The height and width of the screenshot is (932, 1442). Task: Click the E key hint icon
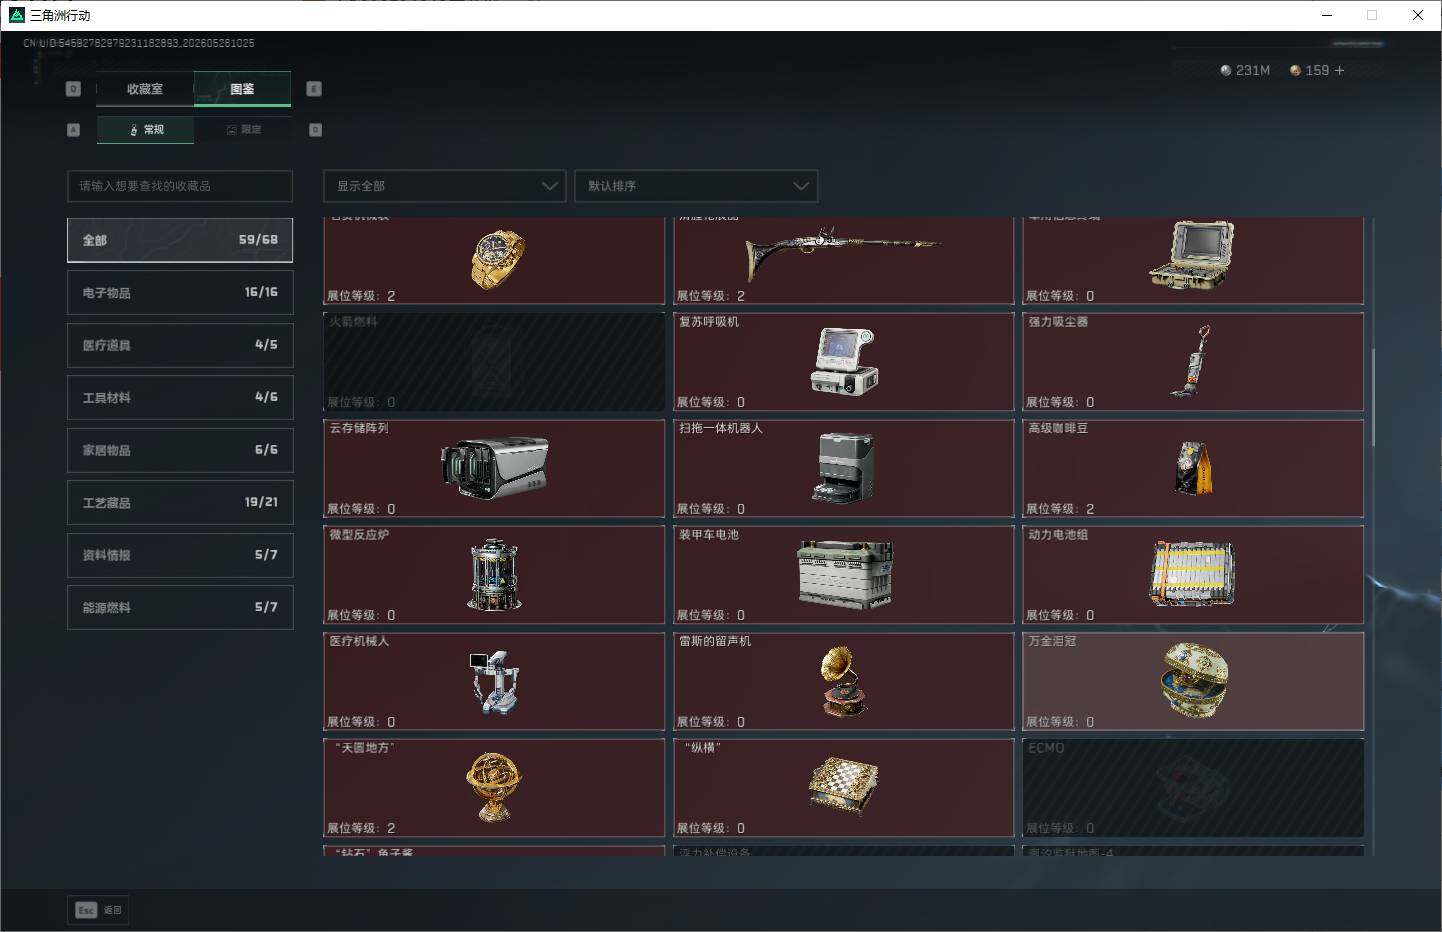point(313,89)
